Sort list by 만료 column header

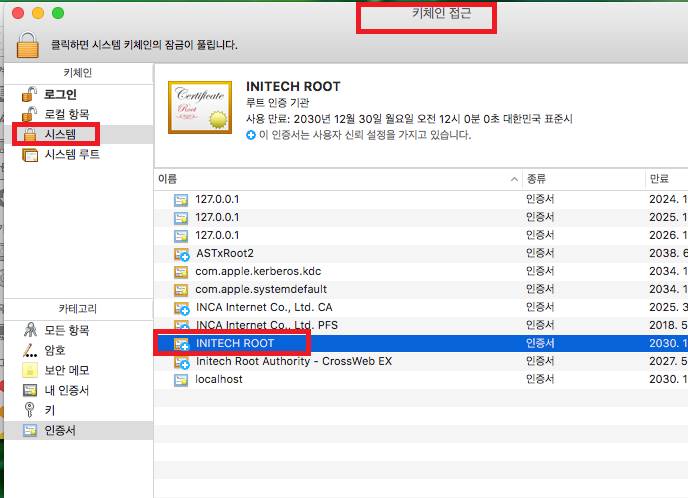click(665, 178)
